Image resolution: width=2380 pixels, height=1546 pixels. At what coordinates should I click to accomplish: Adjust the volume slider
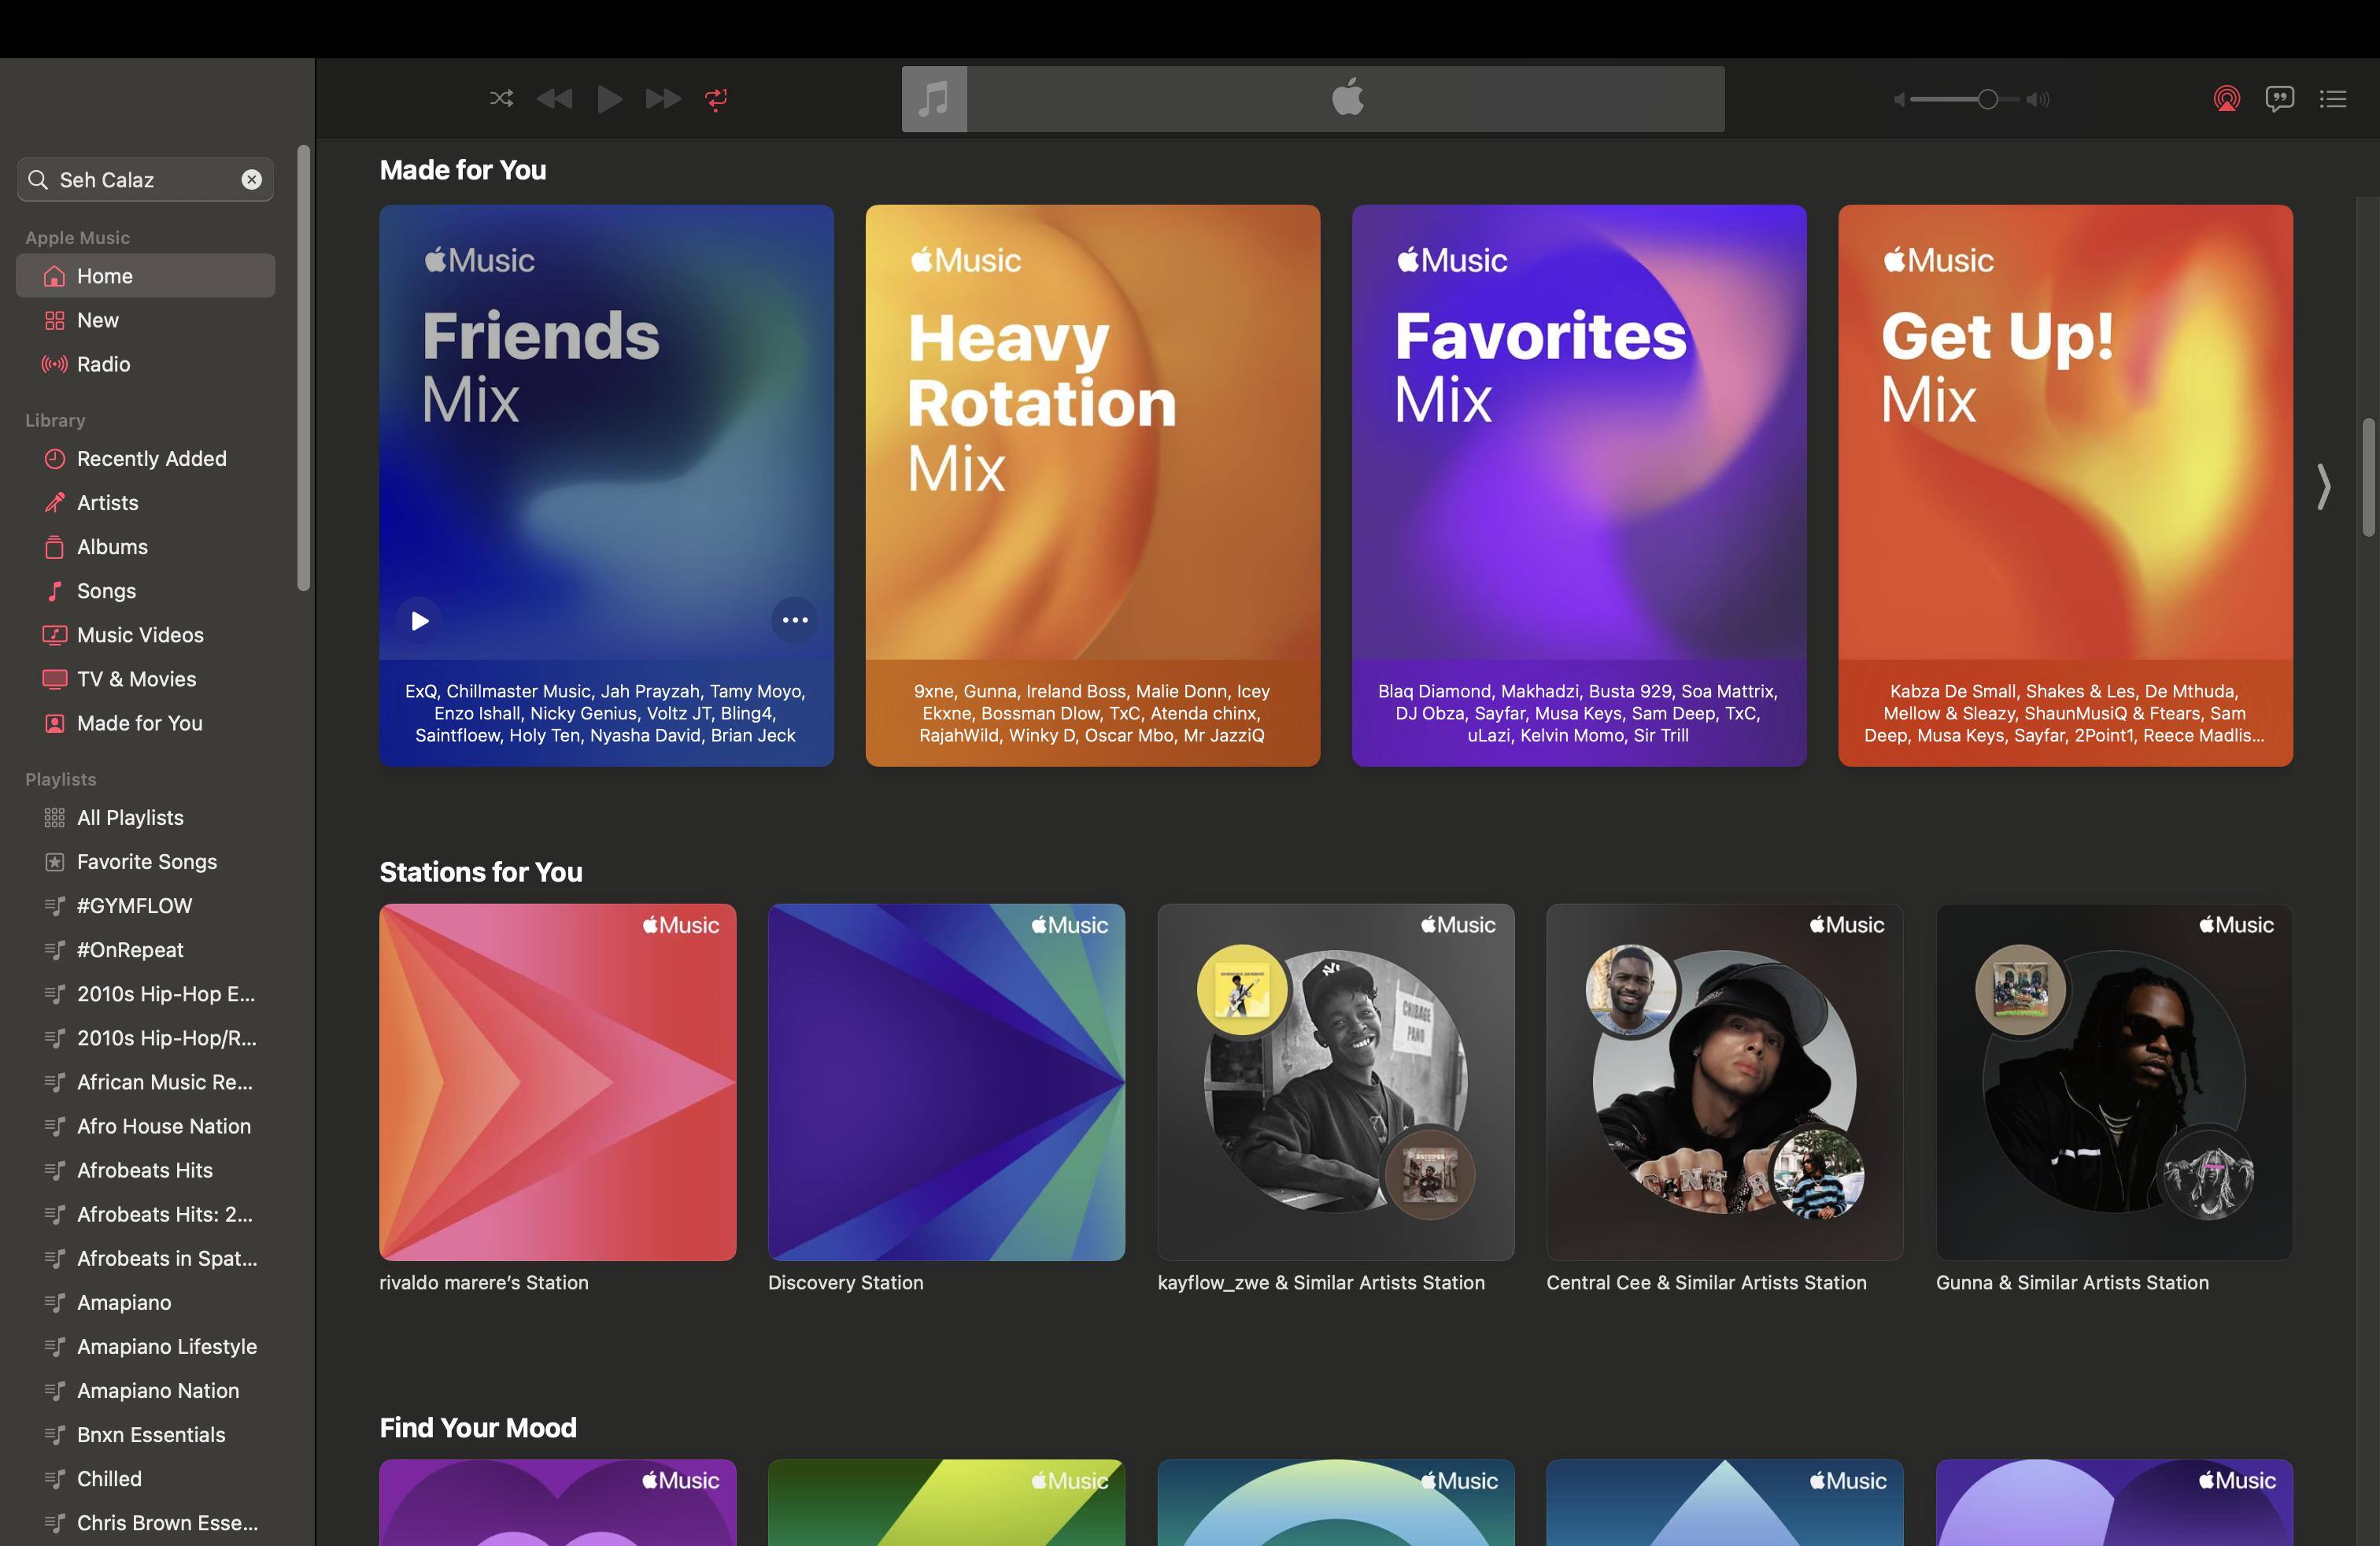pos(1987,98)
